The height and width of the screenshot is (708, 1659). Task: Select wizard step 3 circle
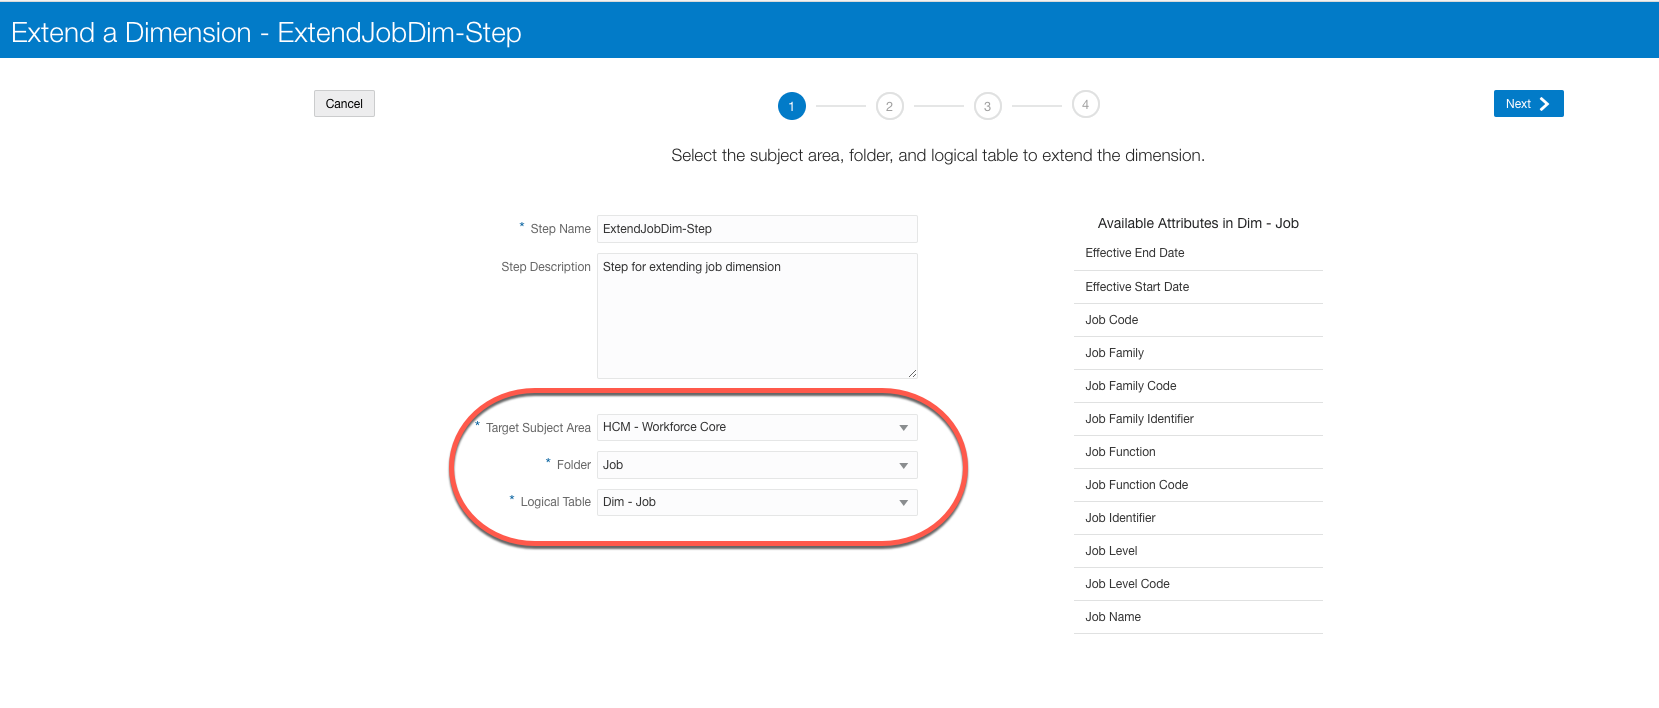coord(987,106)
